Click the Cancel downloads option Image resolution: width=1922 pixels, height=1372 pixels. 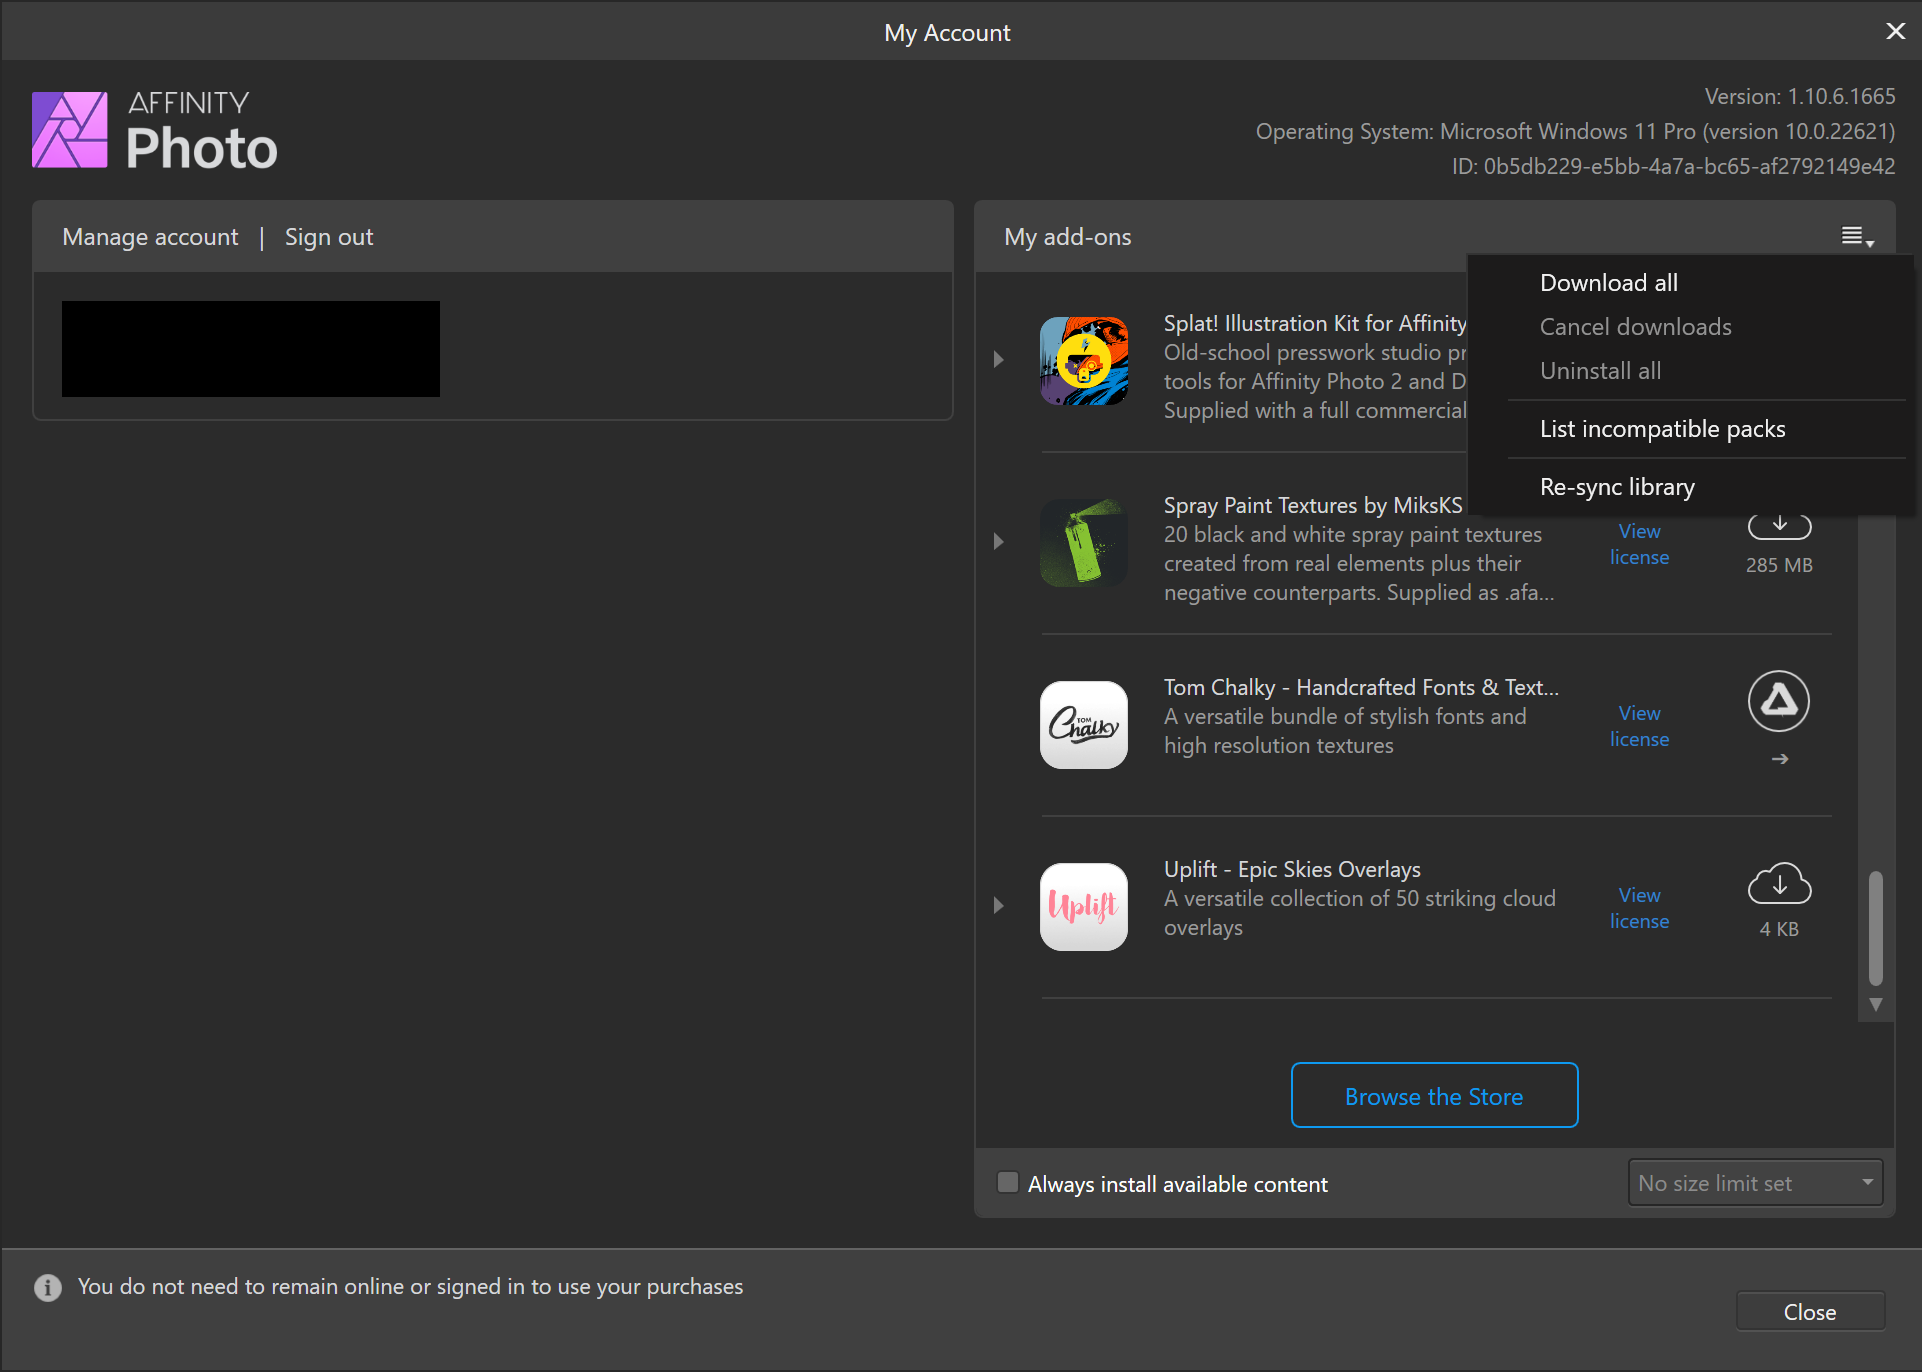(1634, 327)
